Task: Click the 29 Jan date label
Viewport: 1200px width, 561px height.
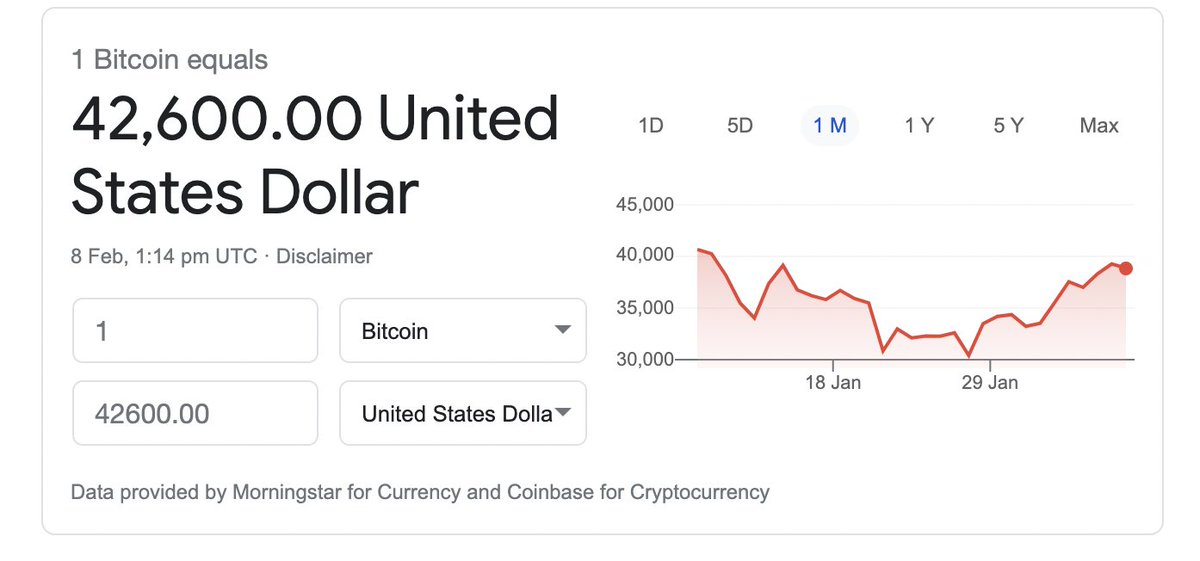Action: 990,382
